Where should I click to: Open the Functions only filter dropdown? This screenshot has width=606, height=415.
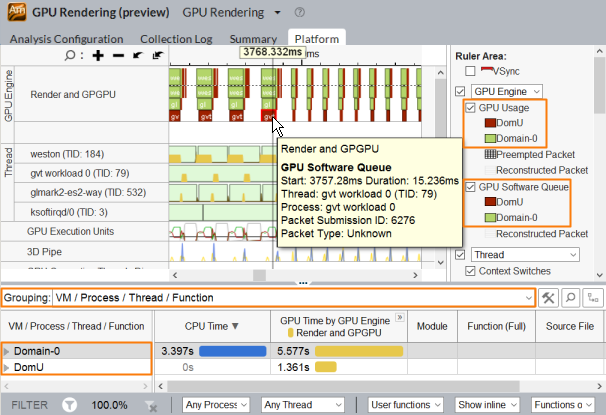563,405
